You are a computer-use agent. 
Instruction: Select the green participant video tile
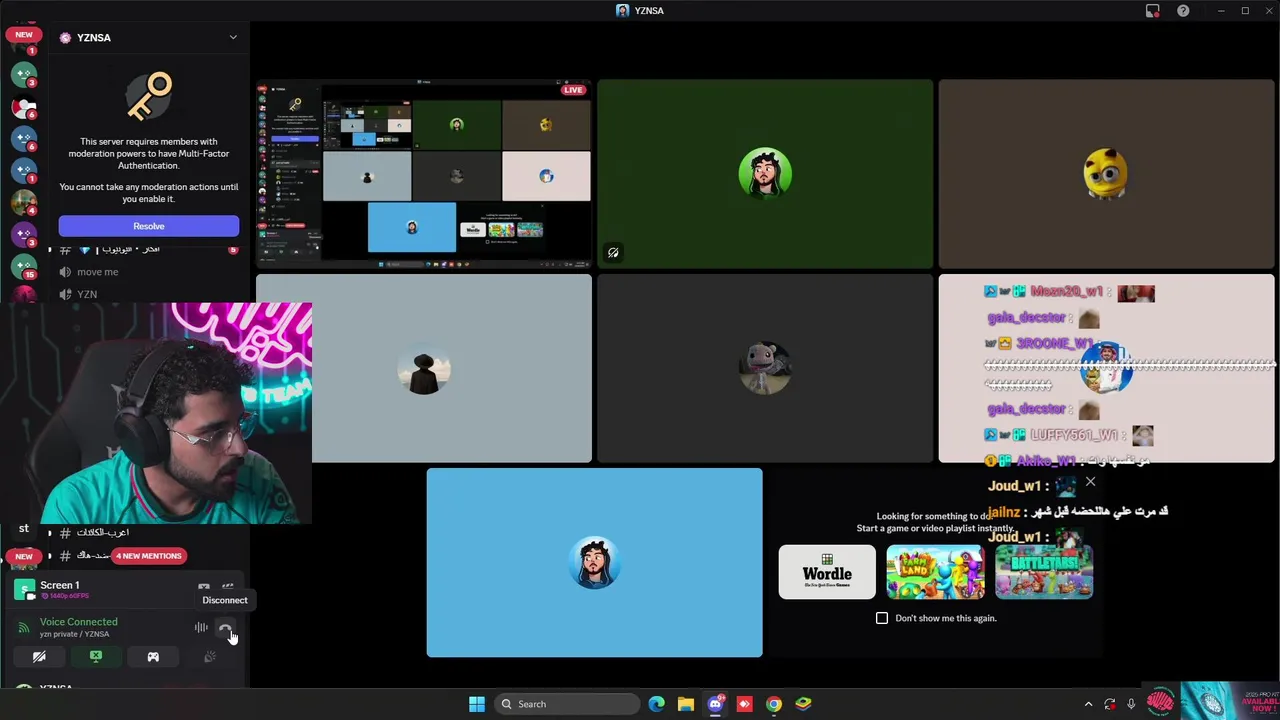[765, 174]
